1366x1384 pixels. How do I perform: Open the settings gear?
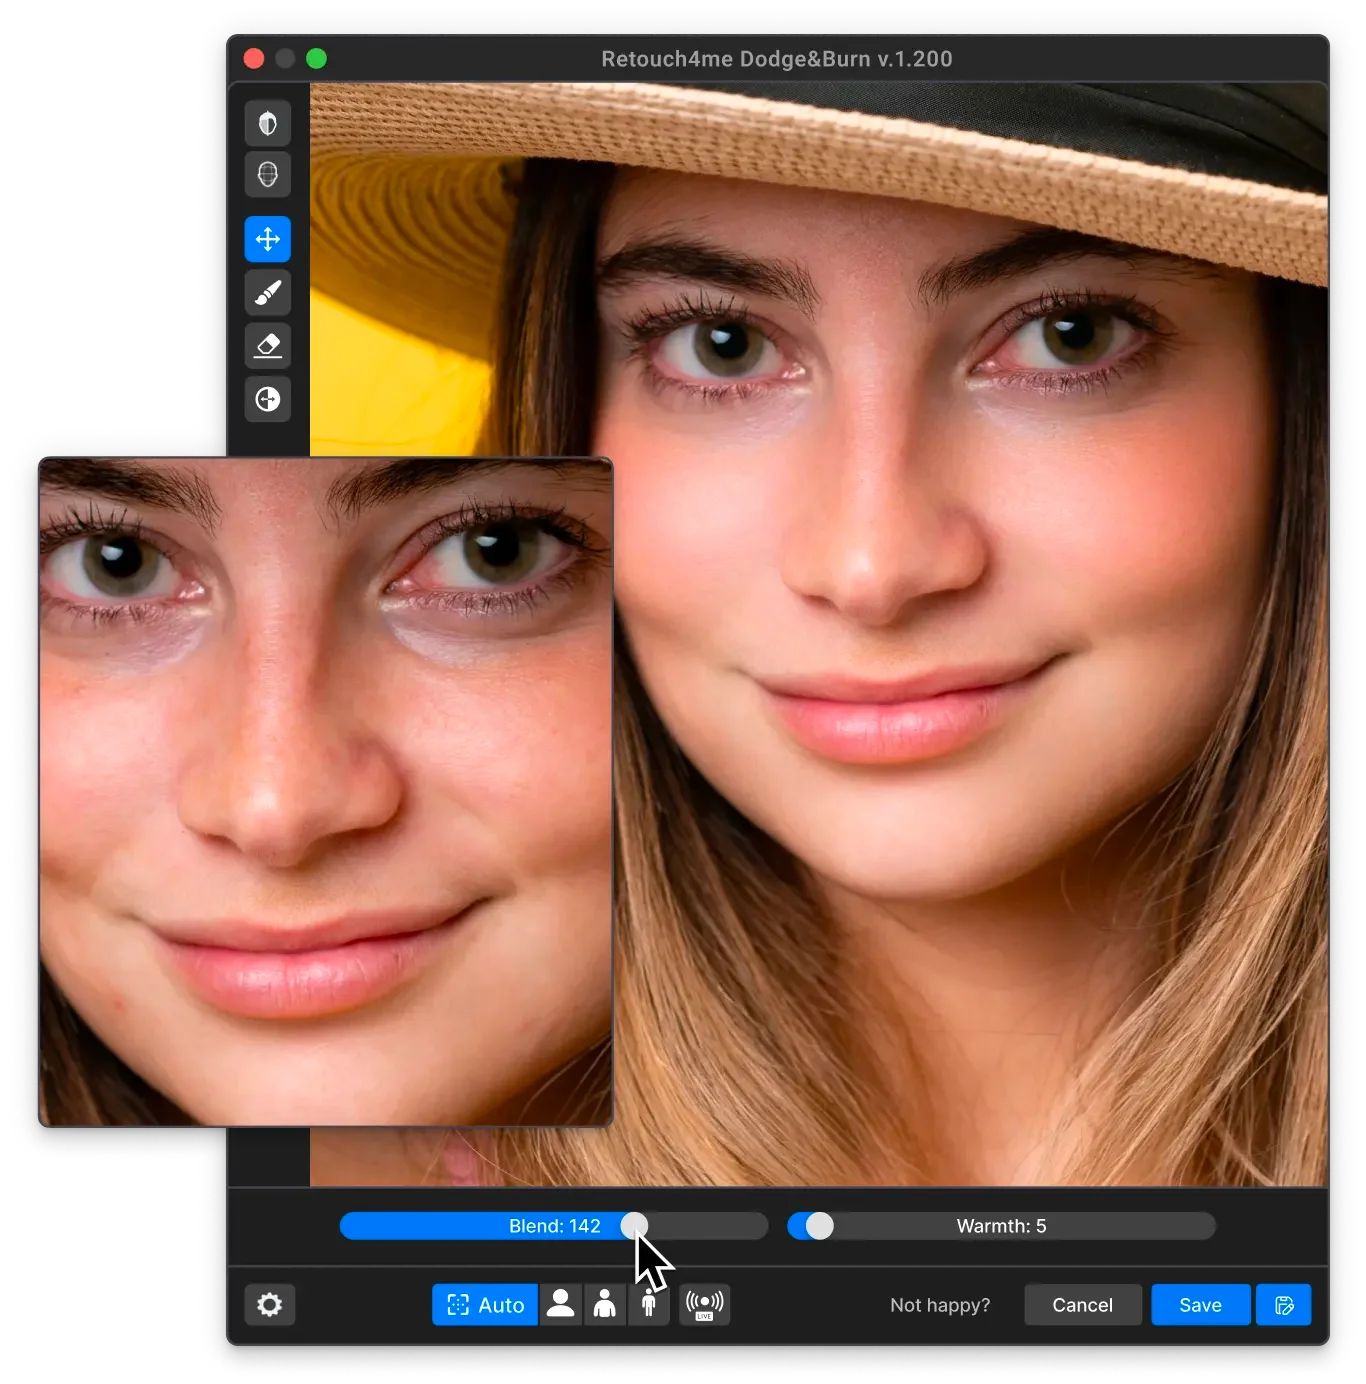(269, 1305)
